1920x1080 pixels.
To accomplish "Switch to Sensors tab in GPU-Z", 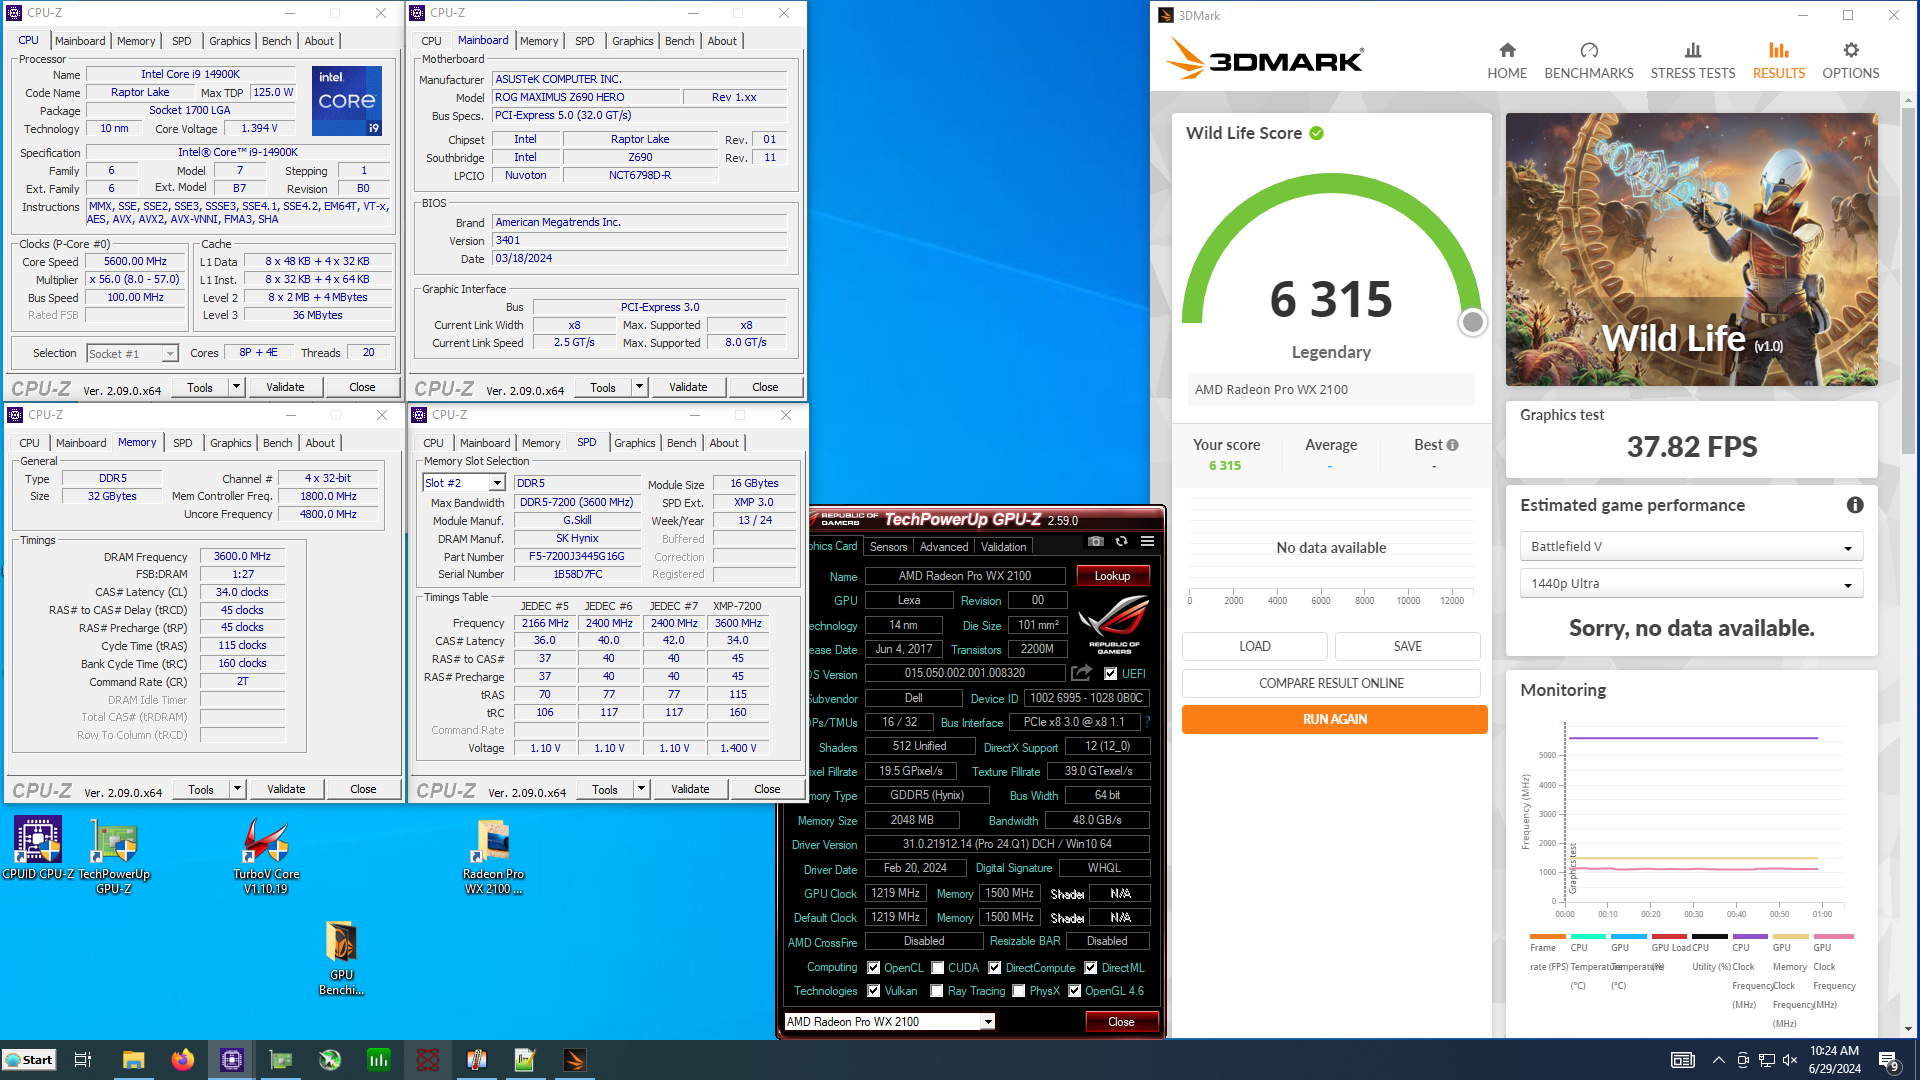I will [888, 547].
